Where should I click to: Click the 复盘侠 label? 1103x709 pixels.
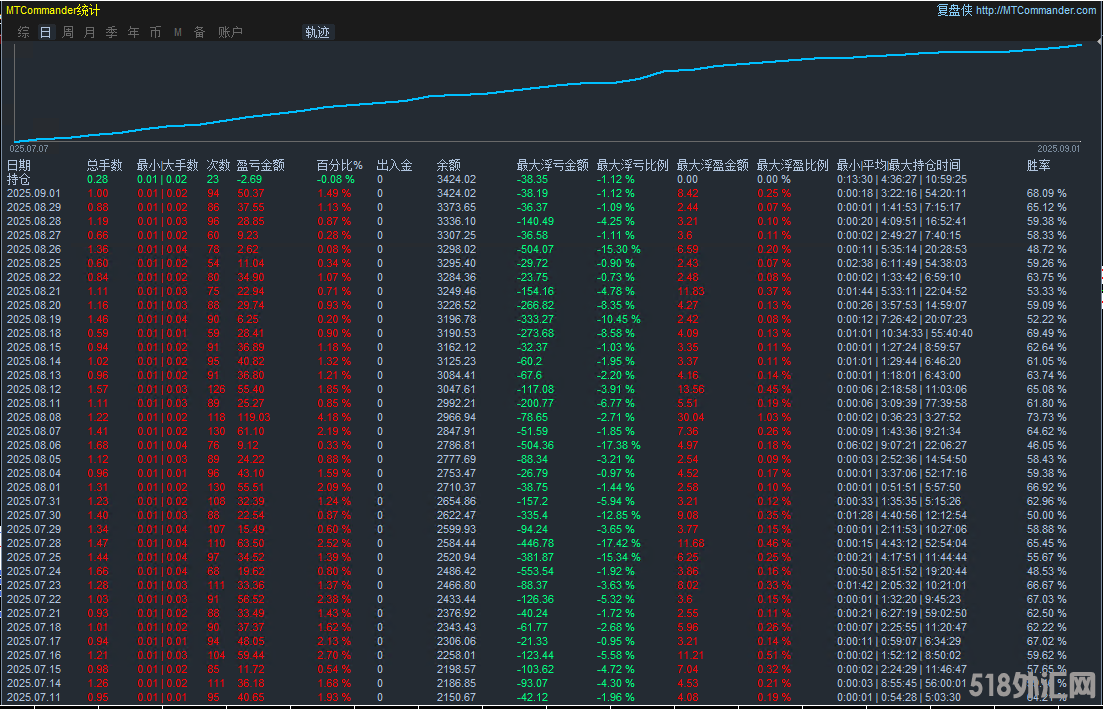coord(954,10)
